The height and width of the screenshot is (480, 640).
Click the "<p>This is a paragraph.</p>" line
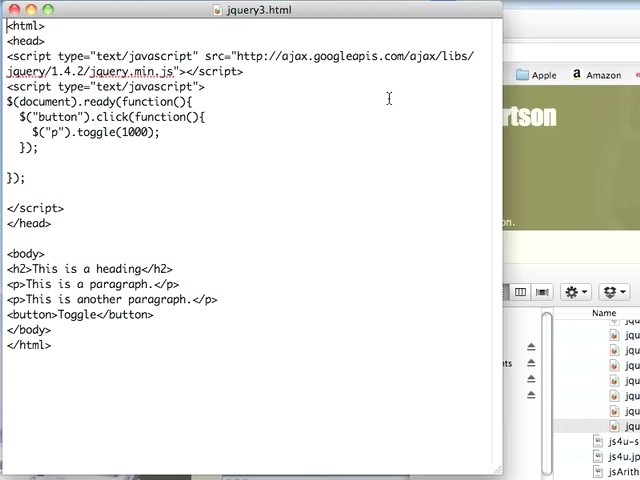(93, 284)
